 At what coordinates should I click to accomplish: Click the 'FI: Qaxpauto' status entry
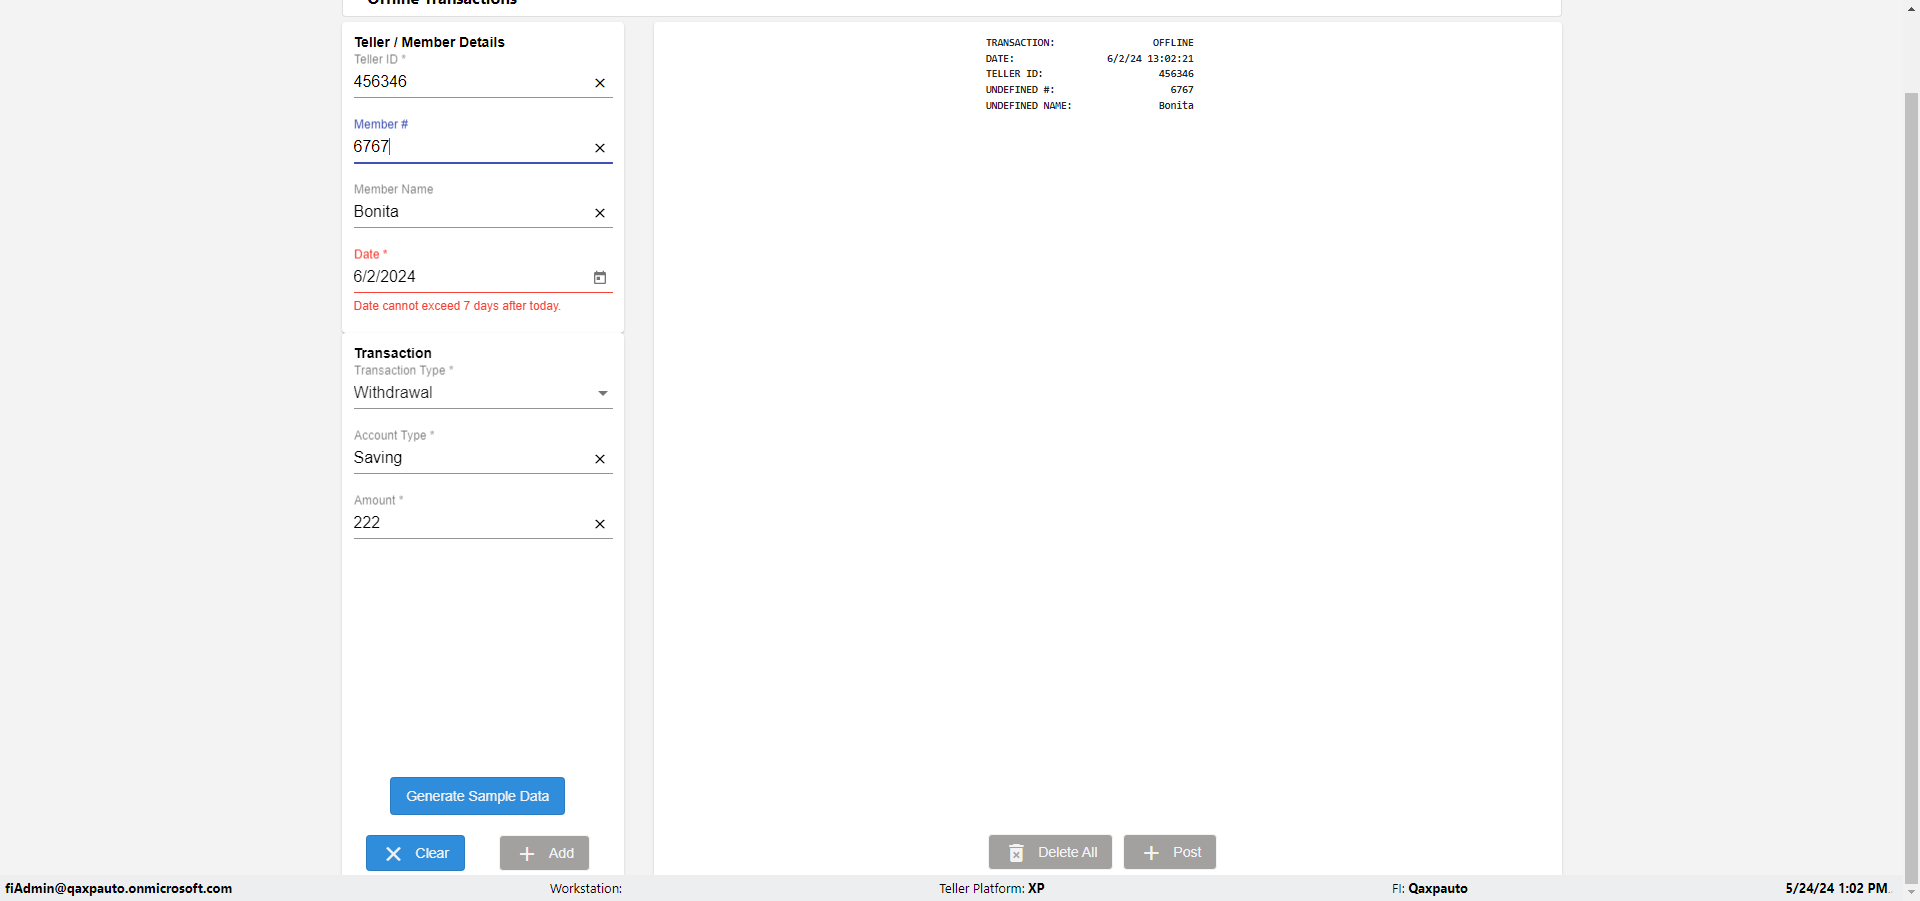[x=1430, y=888]
